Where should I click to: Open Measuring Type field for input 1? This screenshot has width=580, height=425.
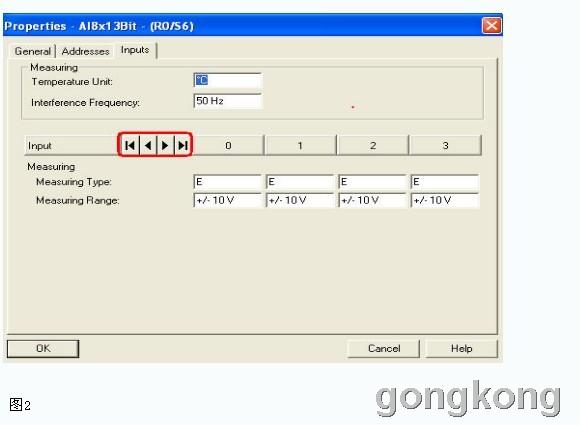pos(300,182)
